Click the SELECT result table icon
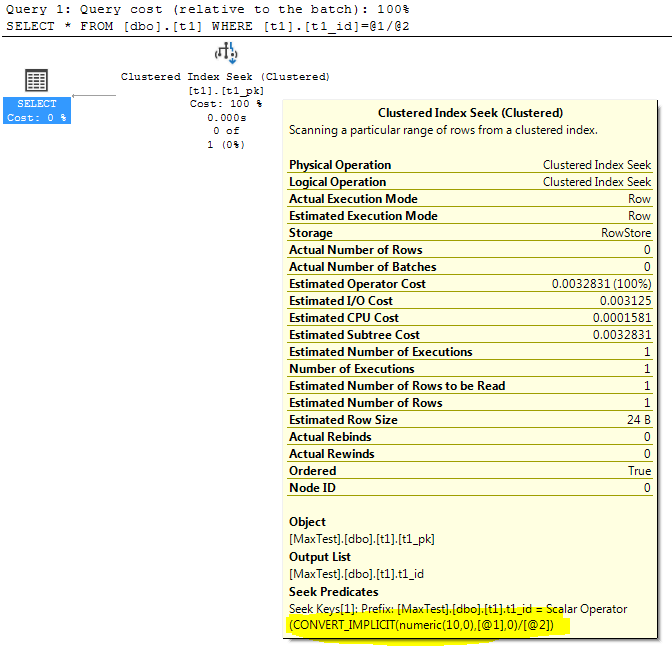The height and width of the screenshot is (651, 672). click(36, 80)
